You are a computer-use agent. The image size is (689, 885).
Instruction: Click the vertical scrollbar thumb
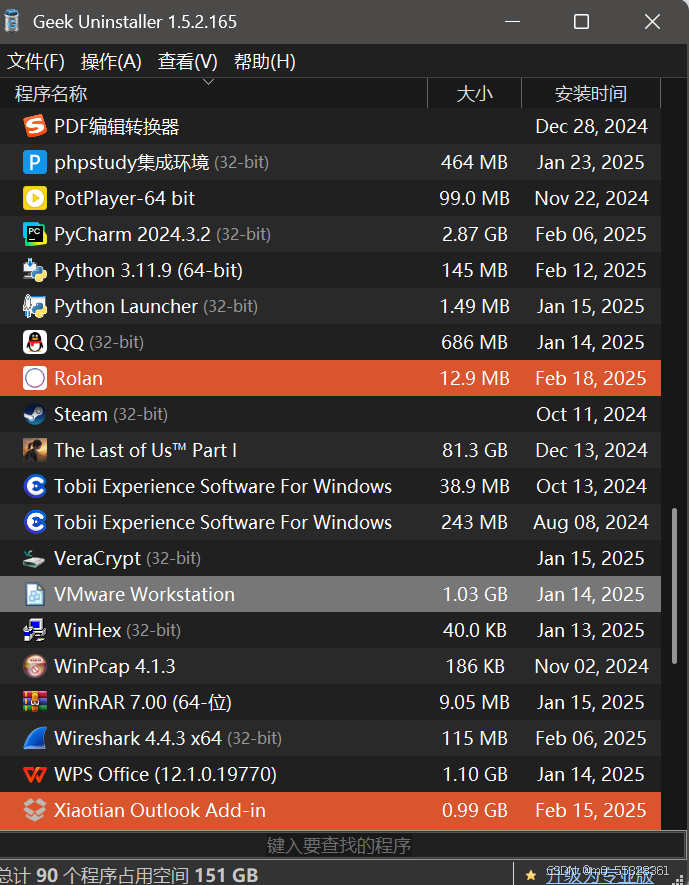pos(674,586)
